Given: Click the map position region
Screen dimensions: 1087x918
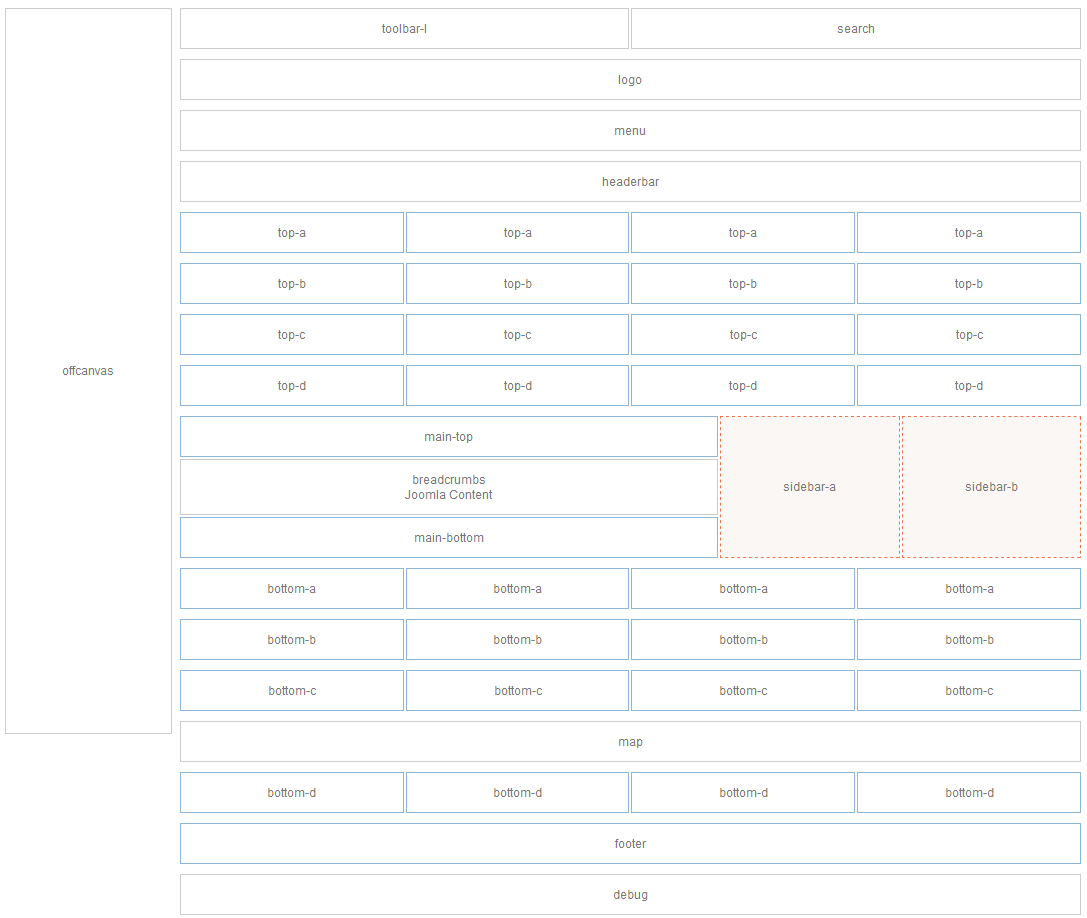Looking at the screenshot, I should coord(630,741).
